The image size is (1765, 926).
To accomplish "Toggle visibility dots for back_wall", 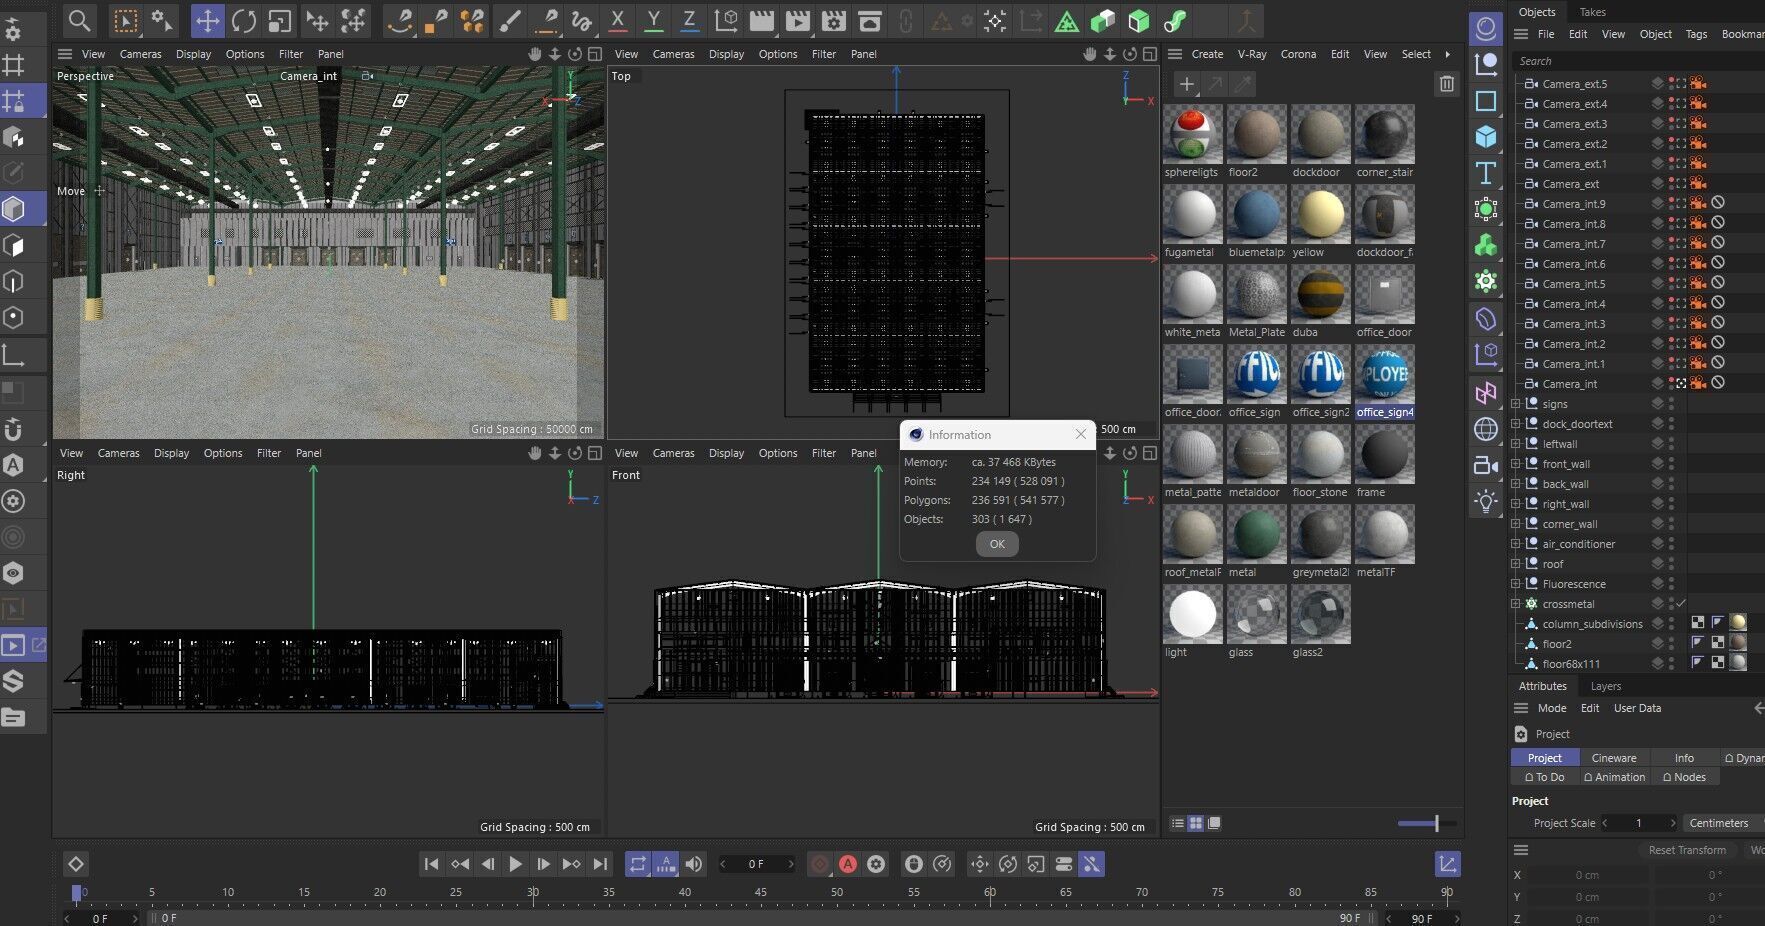I will (x=1671, y=484).
